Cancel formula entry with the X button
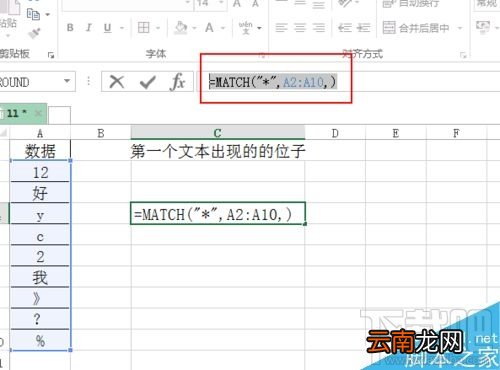The image size is (500, 370). click(x=117, y=82)
